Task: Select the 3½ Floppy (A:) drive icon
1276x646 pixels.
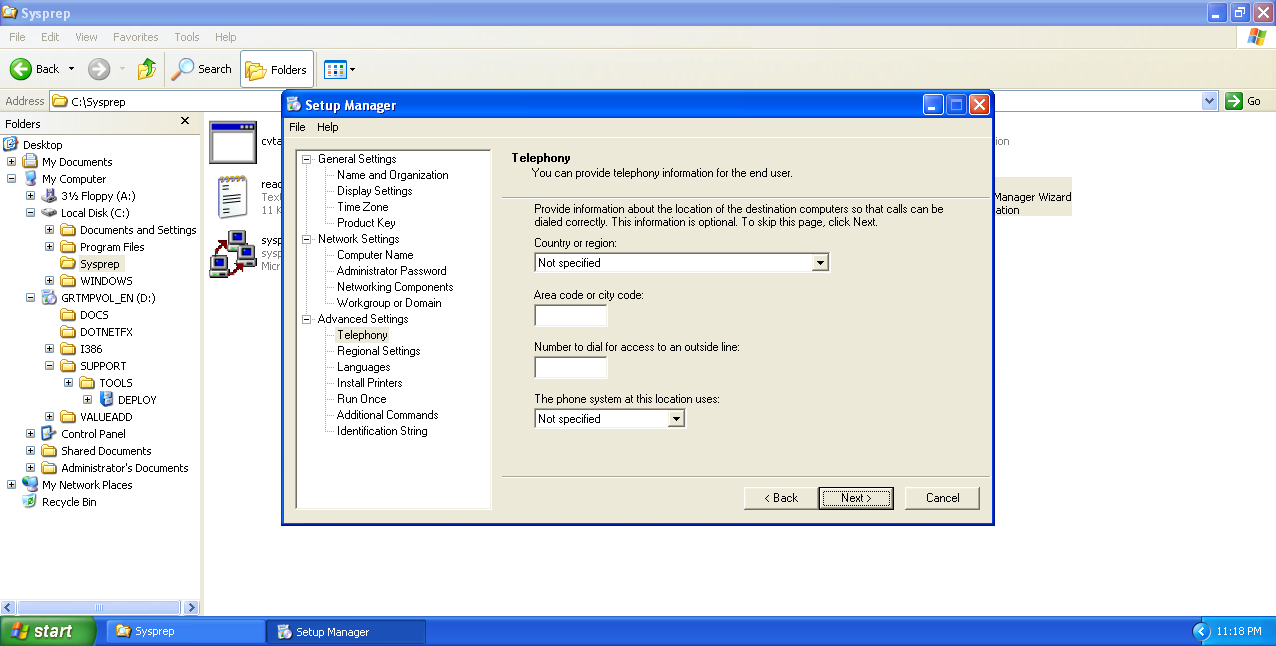Action: [50, 196]
